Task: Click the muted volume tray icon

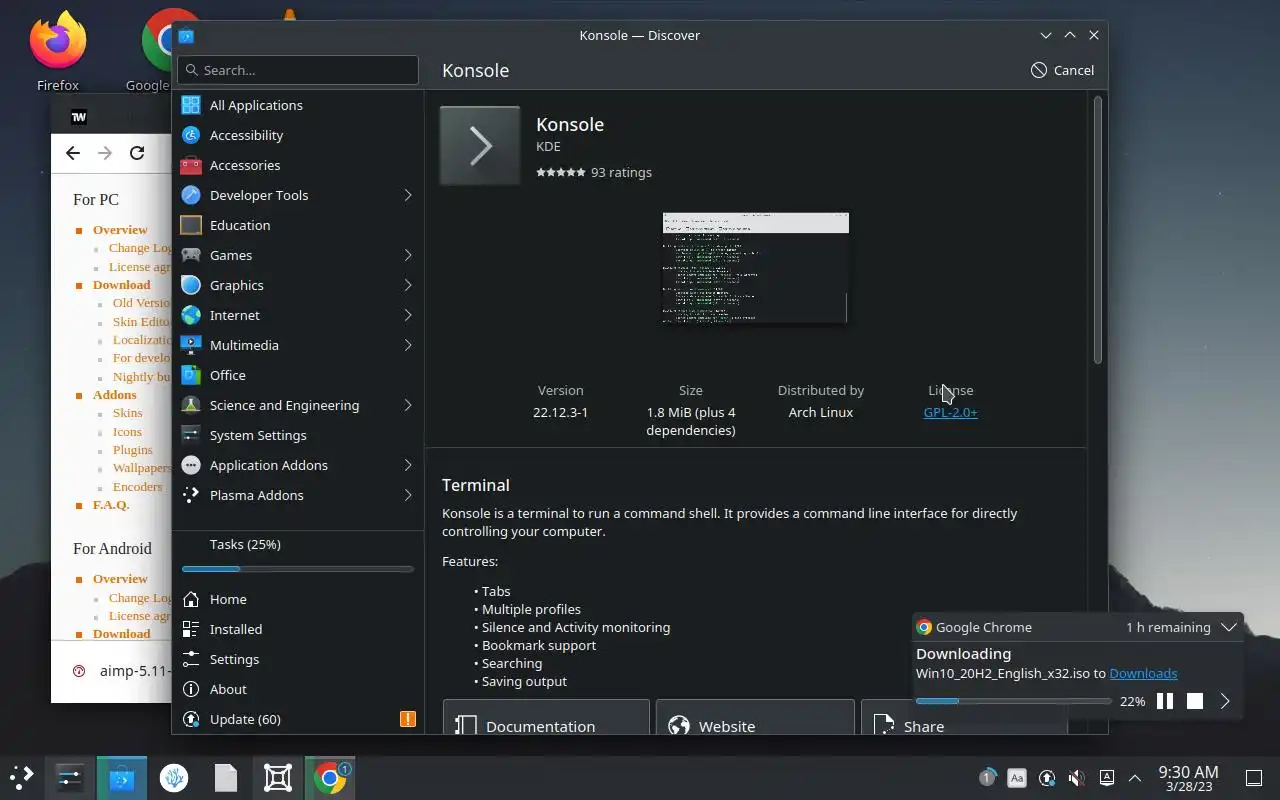Action: coord(1076,777)
